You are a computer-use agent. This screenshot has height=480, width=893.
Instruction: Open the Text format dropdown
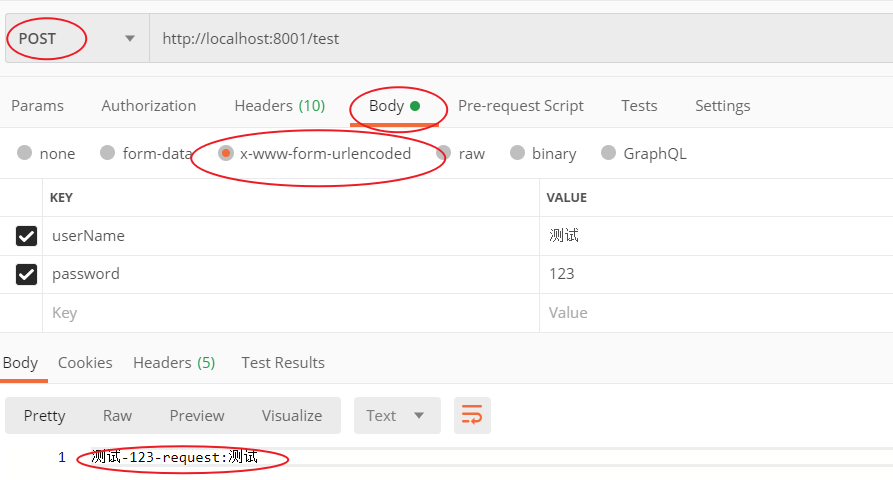tap(398, 416)
